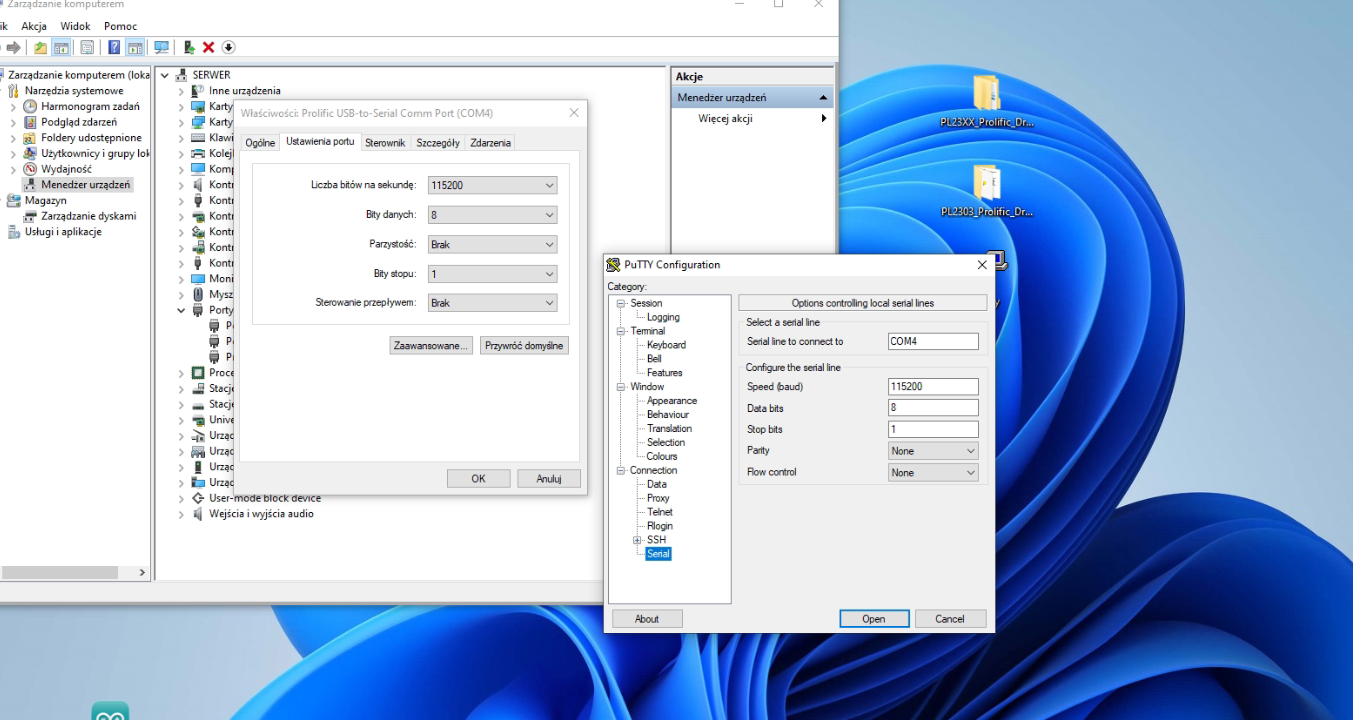This screenshot has height=720, width=1353.
Task: Select the Podgląd zdarzeń icon
Action: click(x=31, y=122)
